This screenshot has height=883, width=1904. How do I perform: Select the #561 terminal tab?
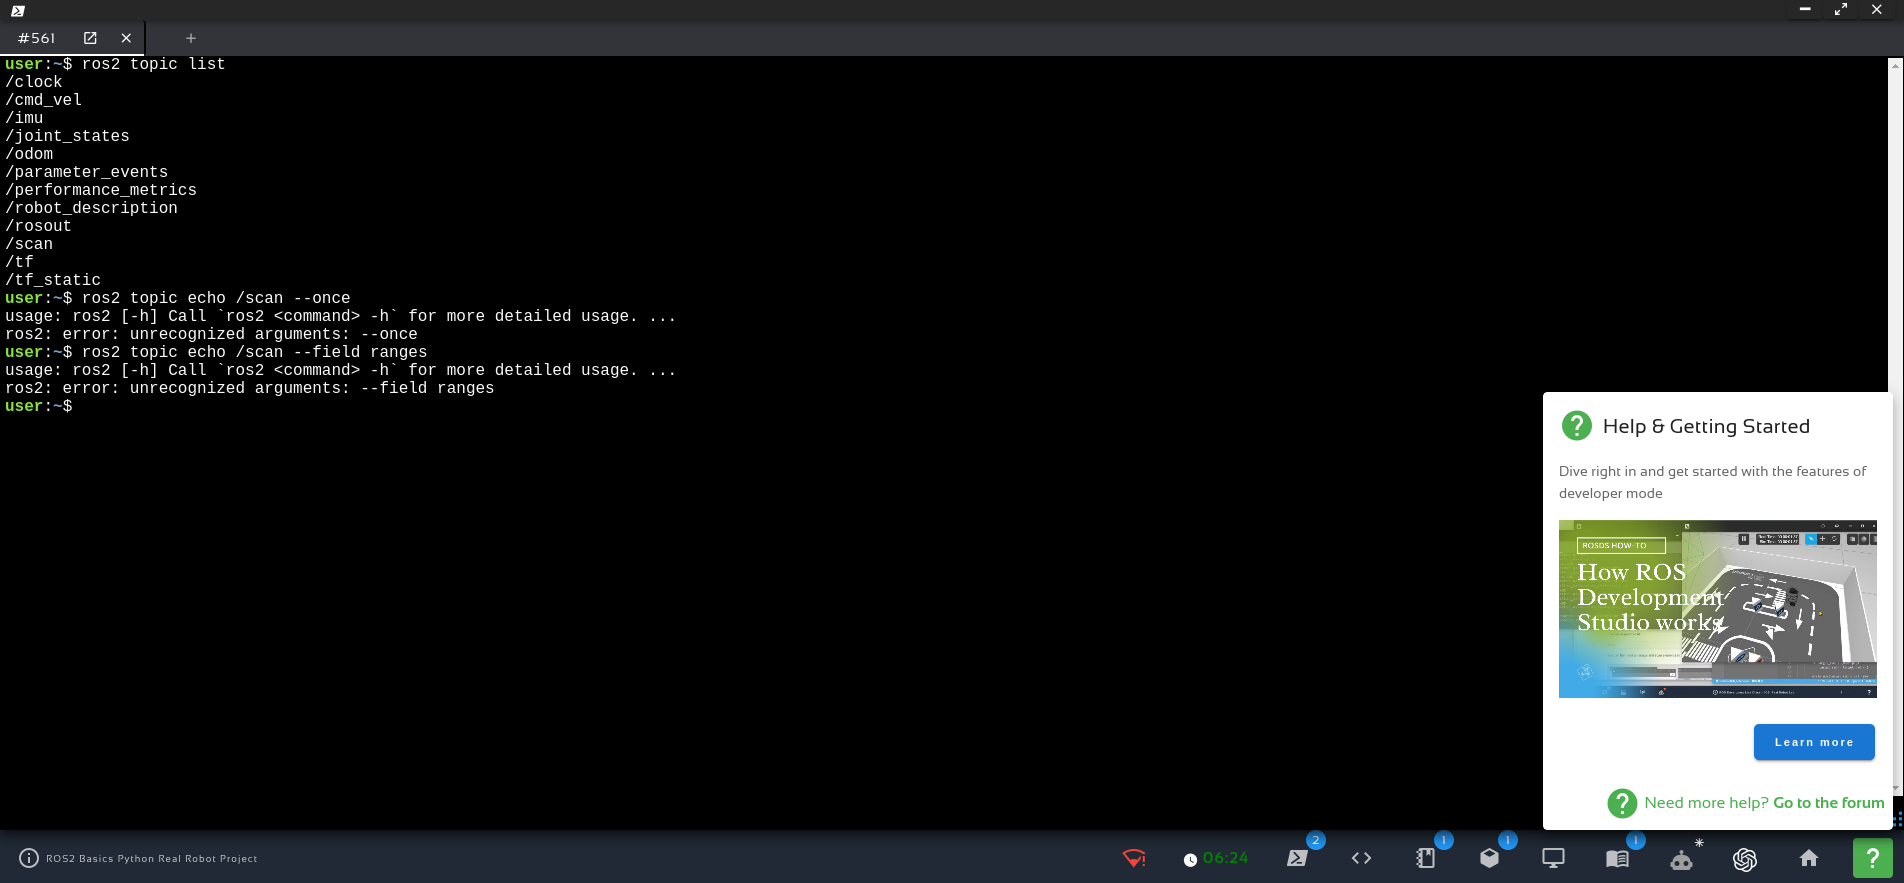pos(37,38)
